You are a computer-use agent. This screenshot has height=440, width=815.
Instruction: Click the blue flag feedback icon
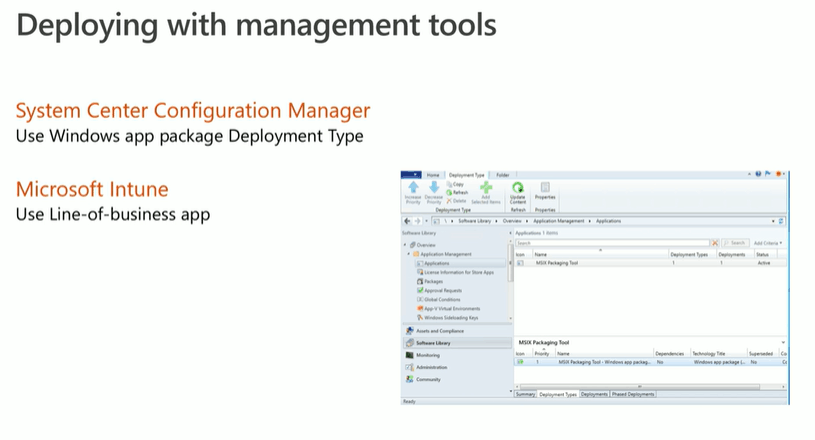point(767,175)
